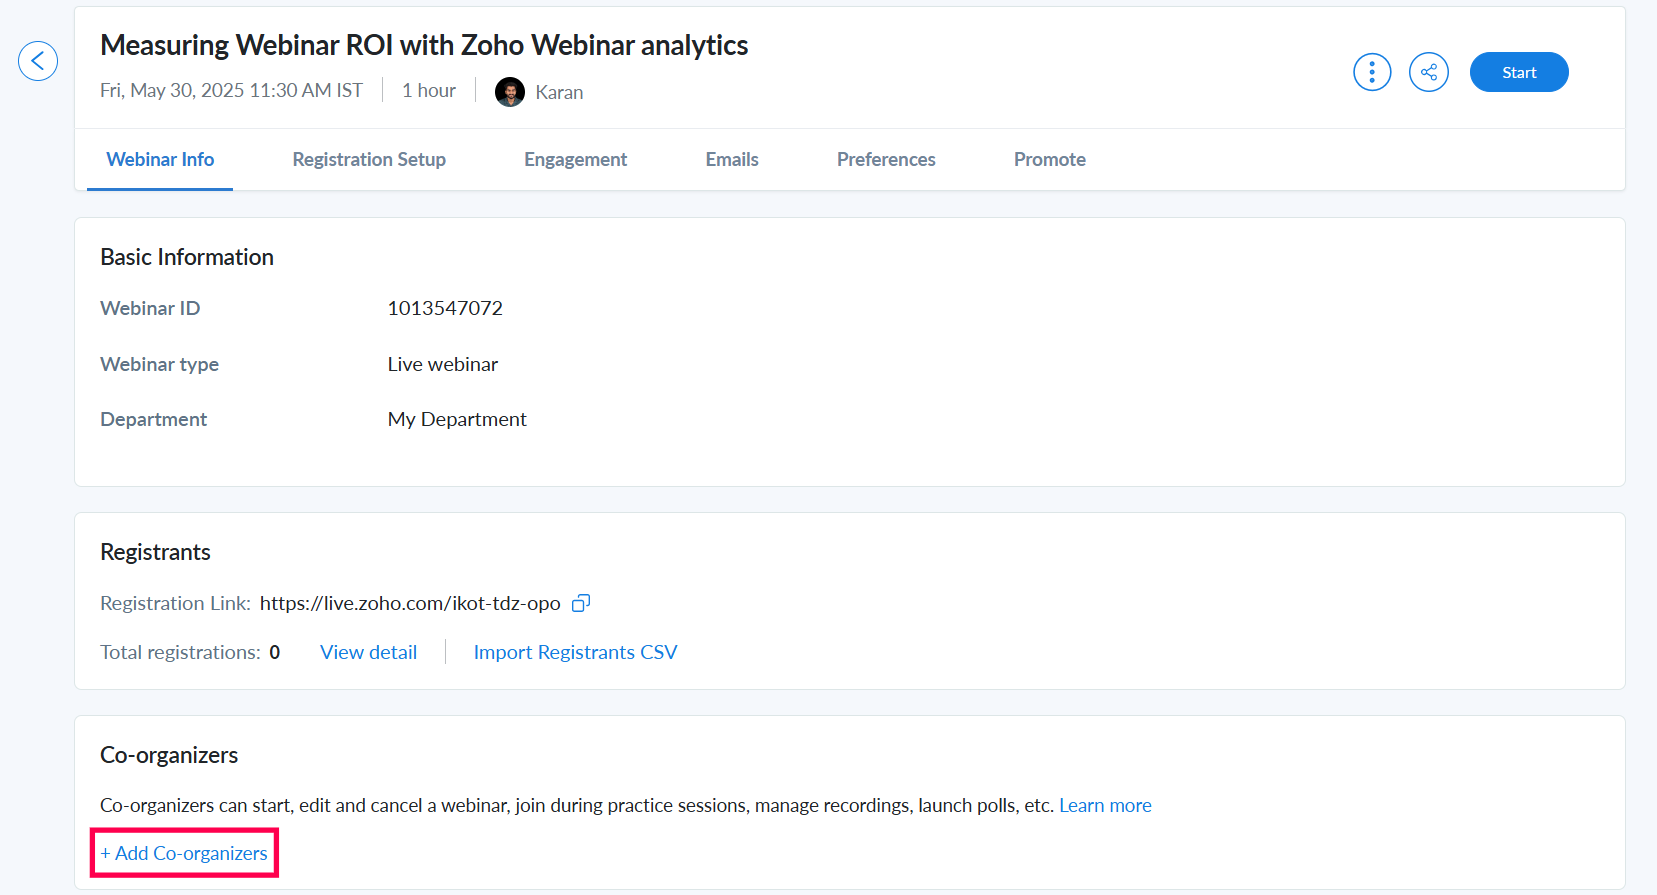
Task: Click the View detail link
Action: 368,652
